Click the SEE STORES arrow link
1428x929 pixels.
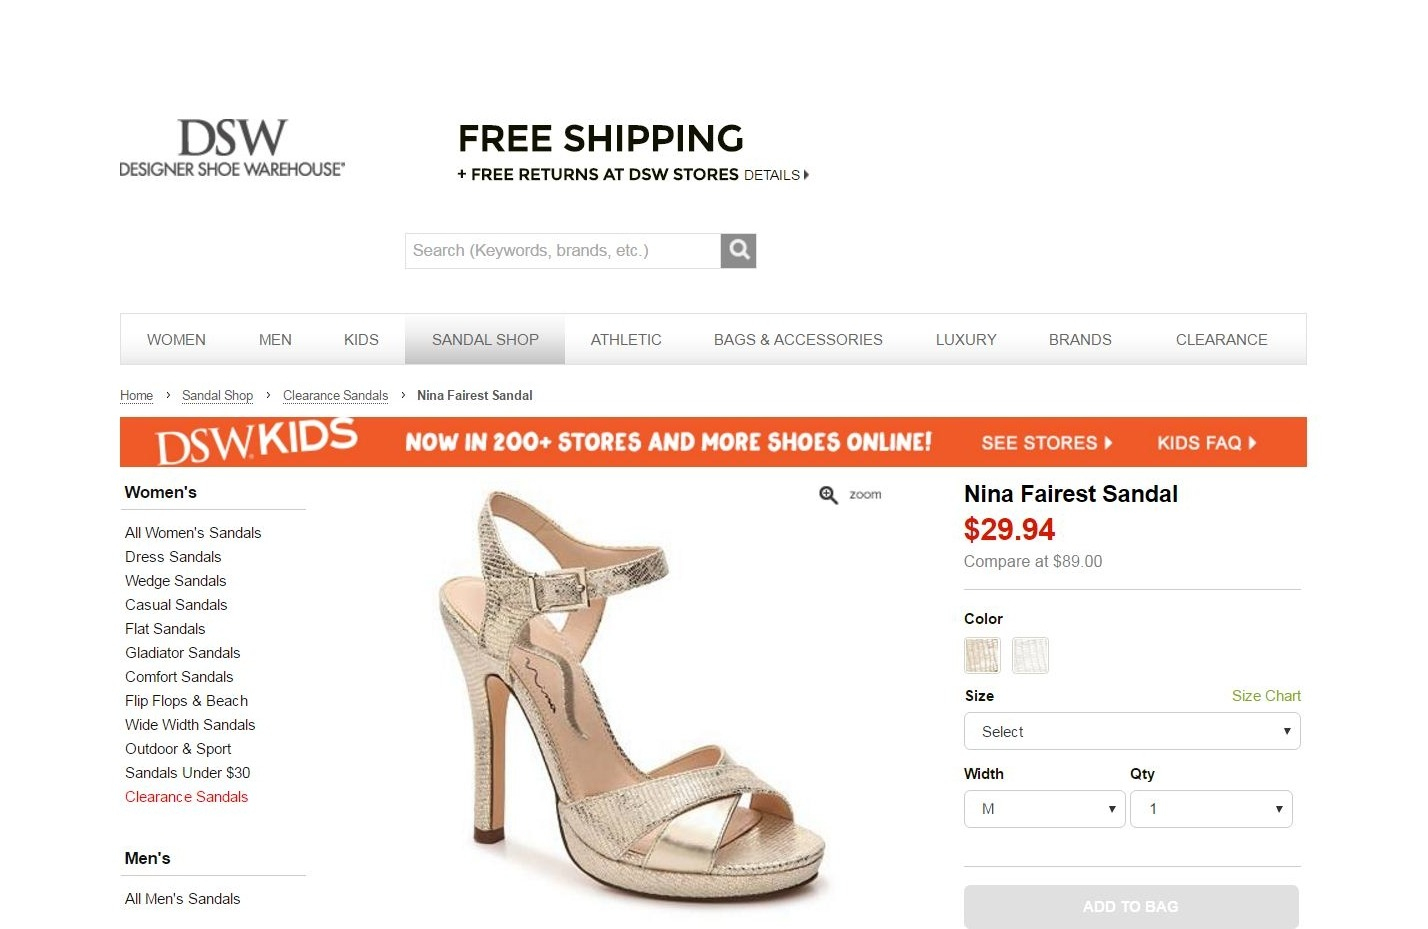tap(1046, 443)
